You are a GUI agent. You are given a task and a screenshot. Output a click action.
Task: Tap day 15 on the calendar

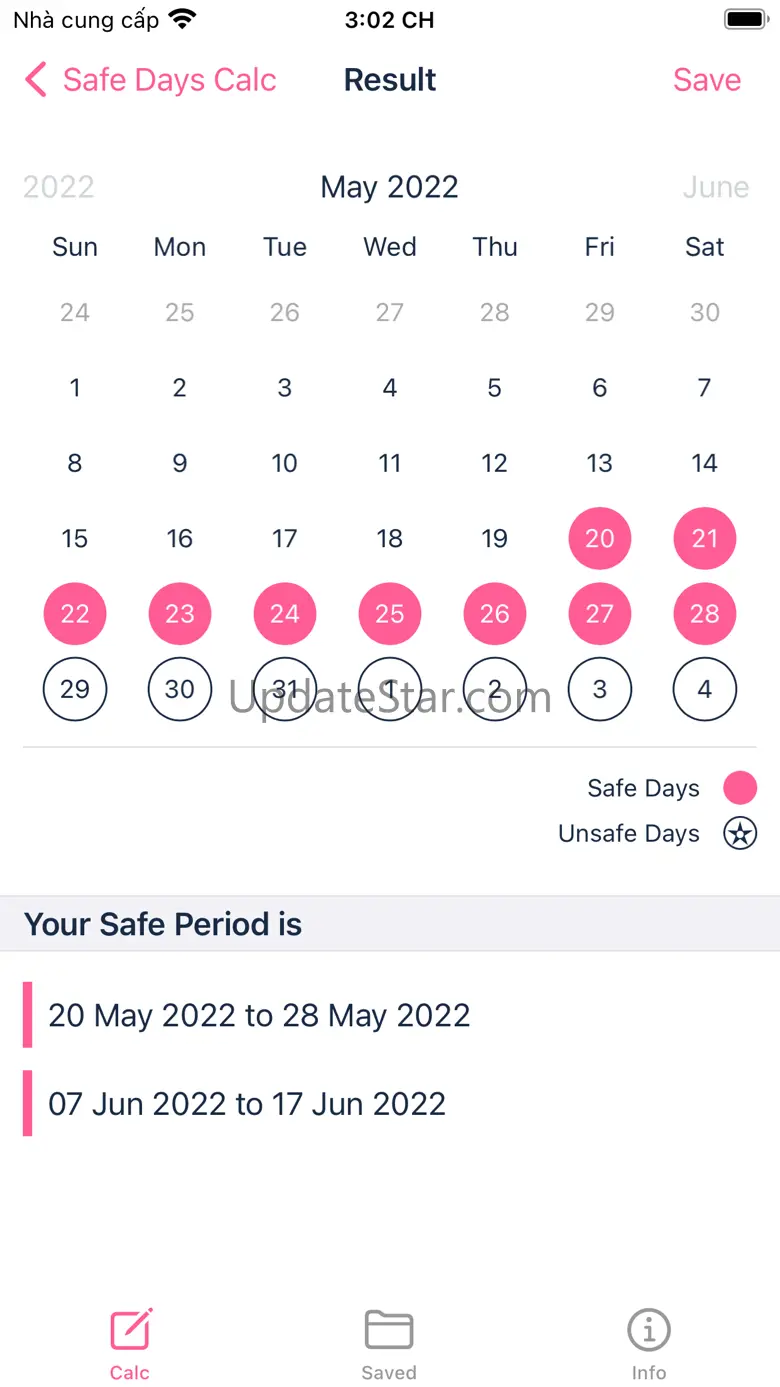click(75, 538)
